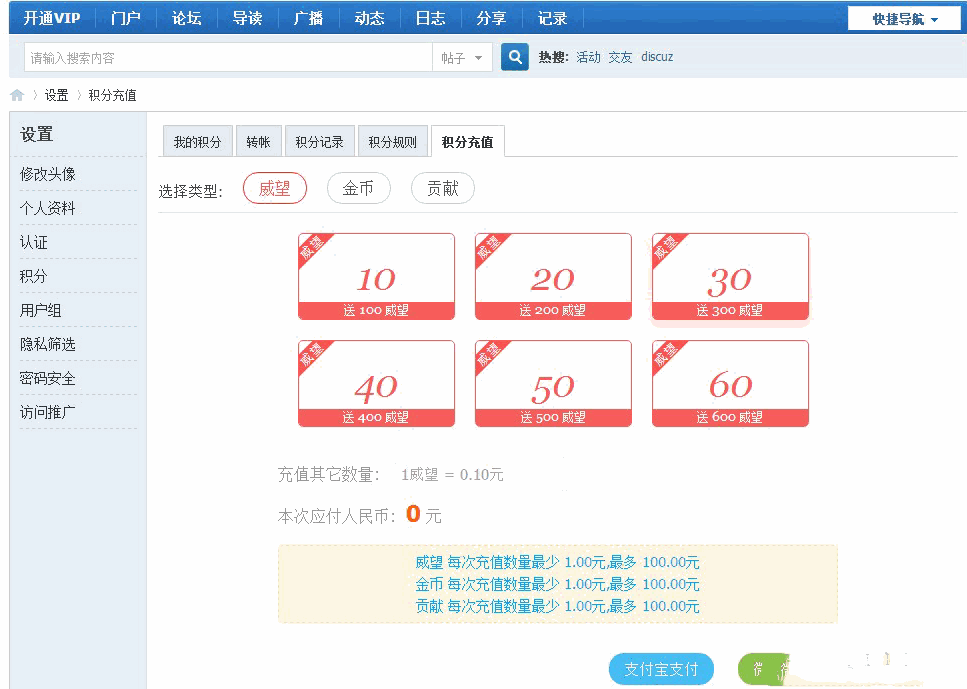This screenshot has height=689, width=967.
Task: Click the 开通VIP link
Action: click(52, 18)
